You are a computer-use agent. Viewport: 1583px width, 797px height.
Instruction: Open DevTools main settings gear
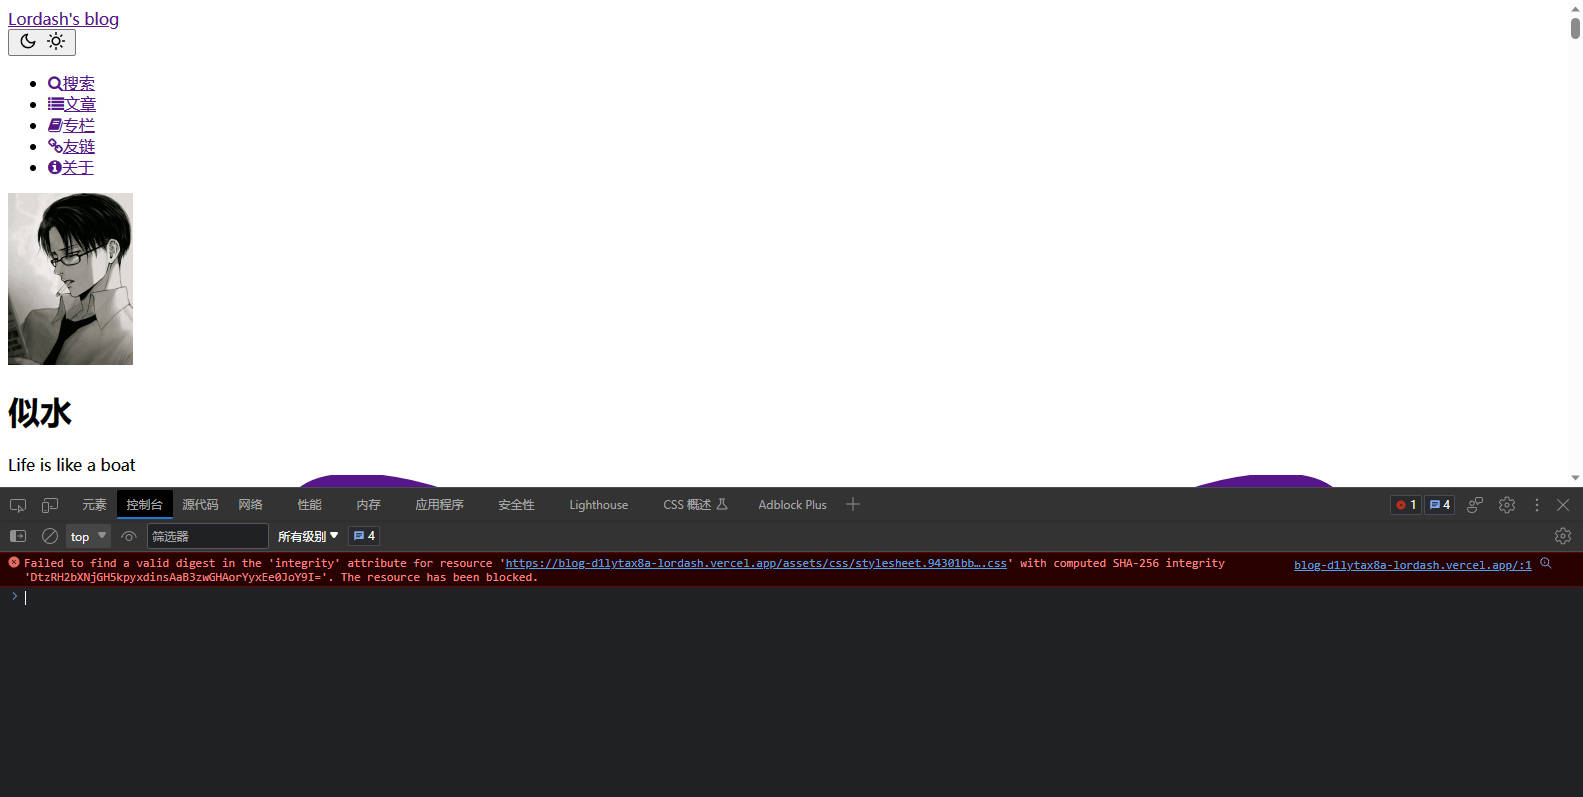[x=1507, y=506]
